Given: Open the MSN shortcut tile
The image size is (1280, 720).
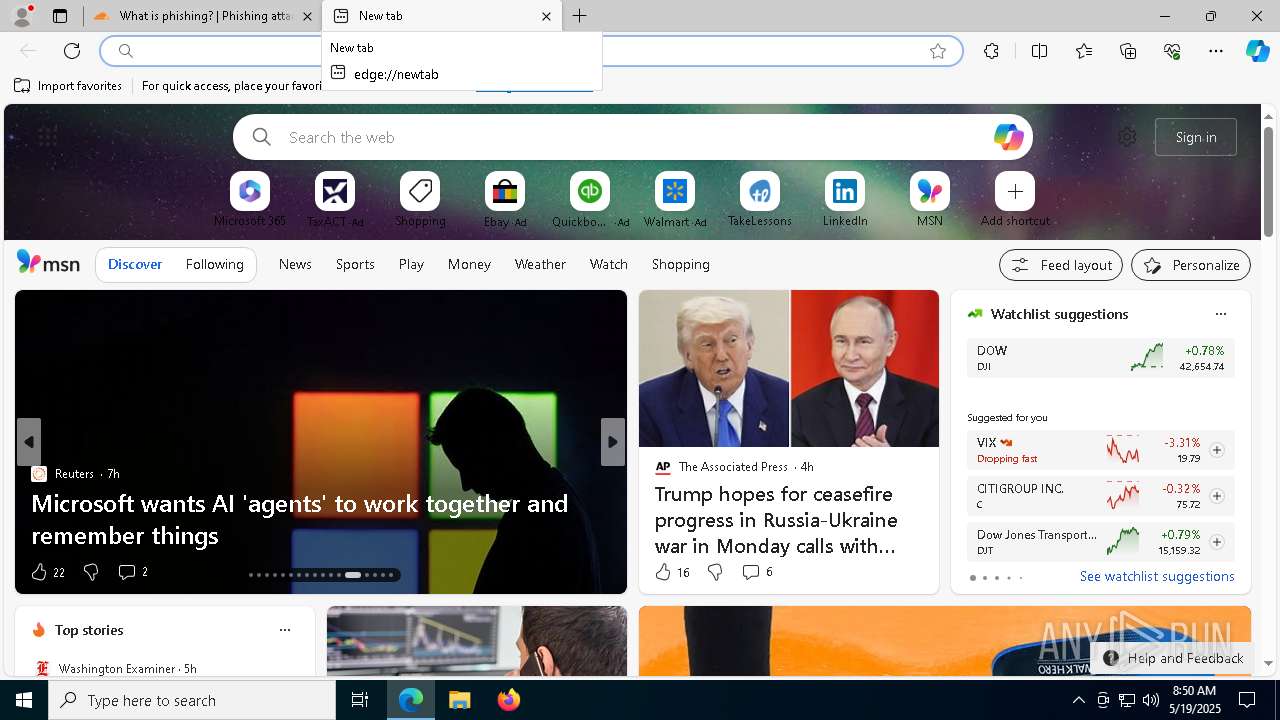Looking at the screenshot, I should coord(930,191).
